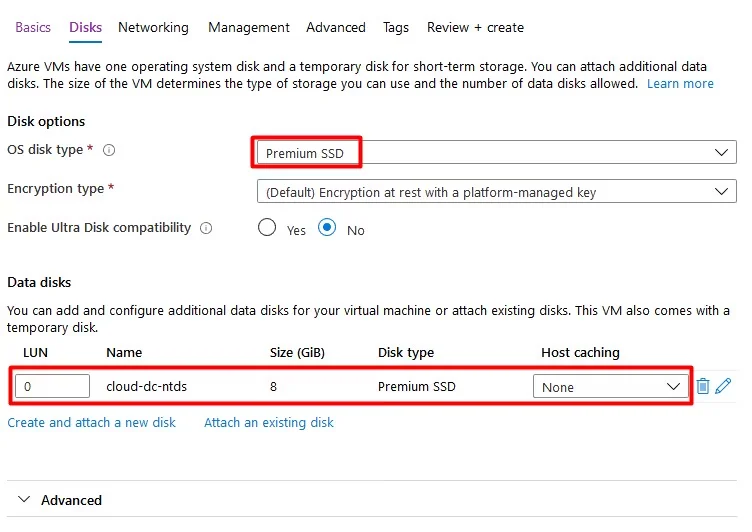Delete the cloud-dc-ntds data disk

tap(703, 386)
